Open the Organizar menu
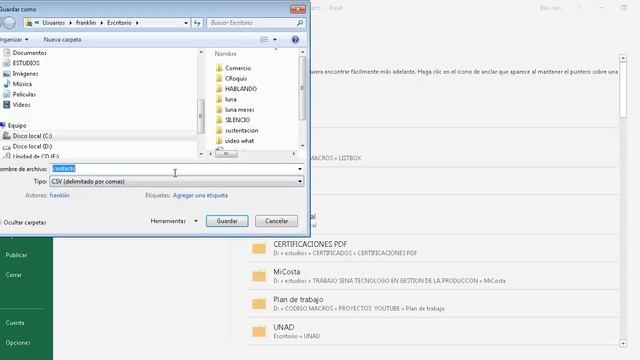Screen dimensions: 640x360 click(14, 40)
